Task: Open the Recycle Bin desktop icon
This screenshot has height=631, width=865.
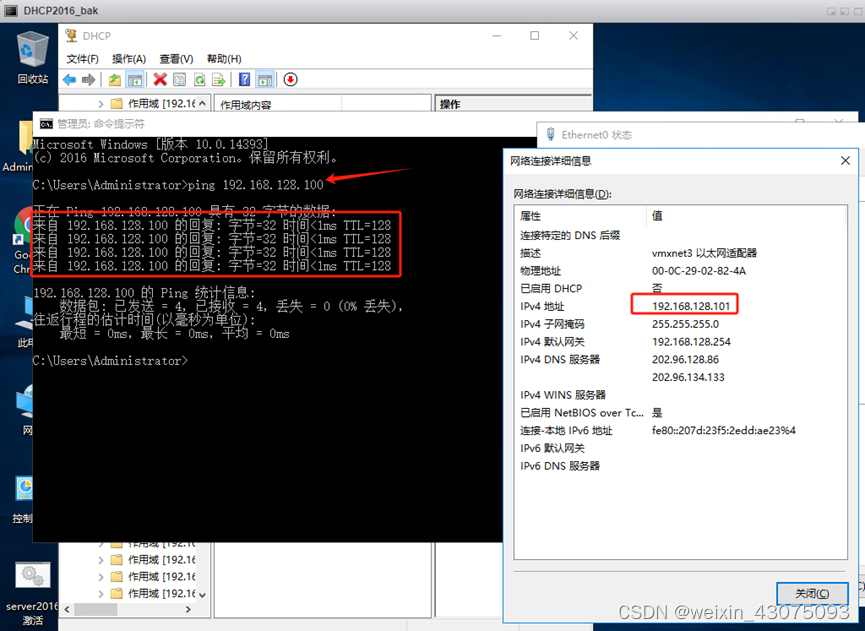Action: point(33,57)
